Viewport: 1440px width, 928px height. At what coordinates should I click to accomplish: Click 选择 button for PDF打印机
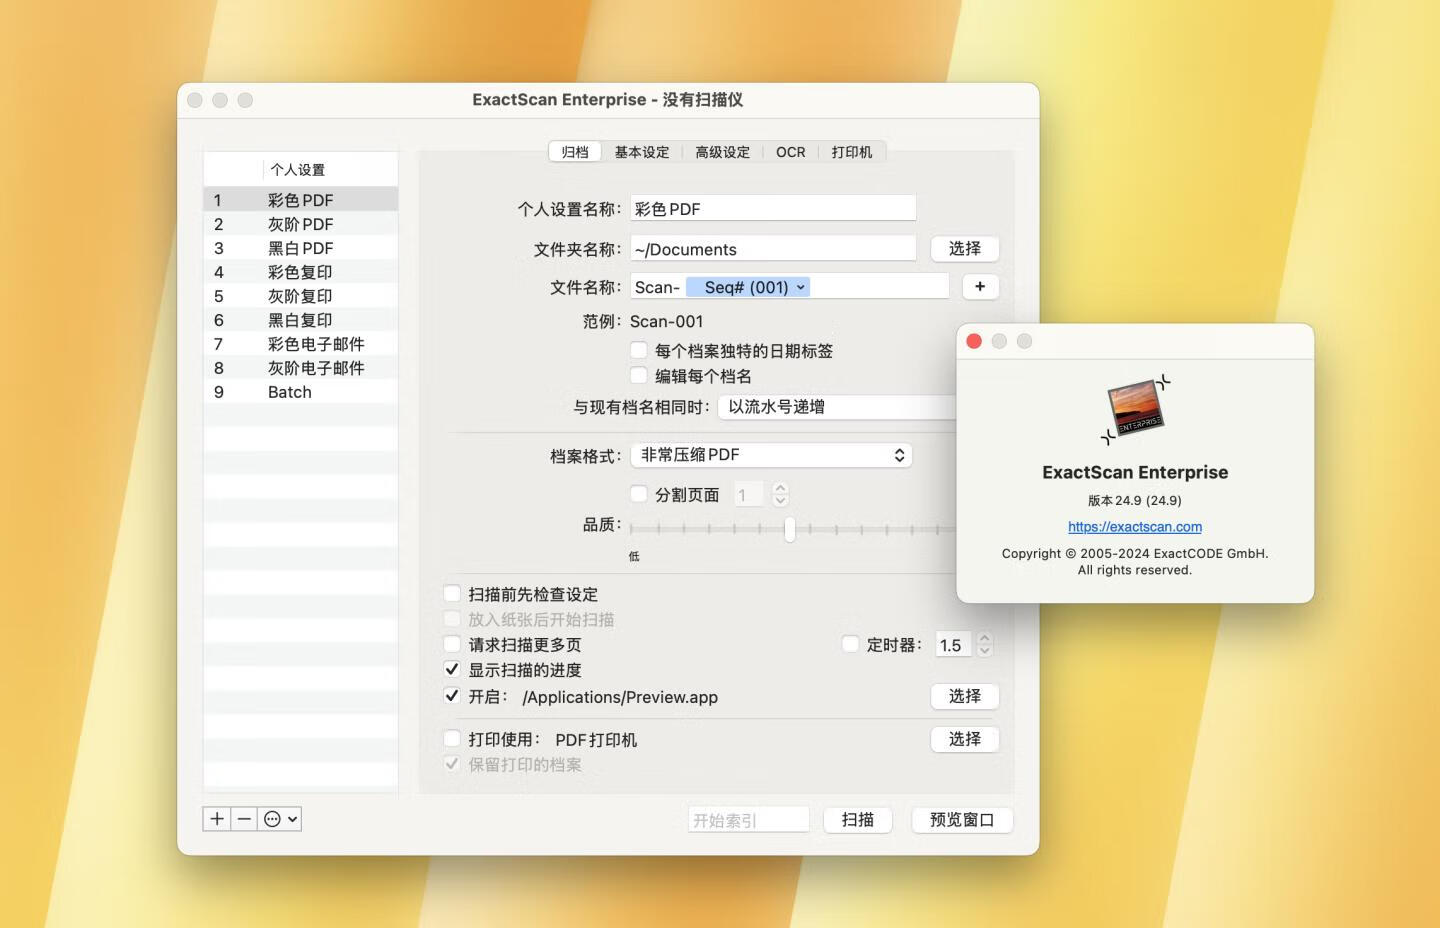point(965,739)
